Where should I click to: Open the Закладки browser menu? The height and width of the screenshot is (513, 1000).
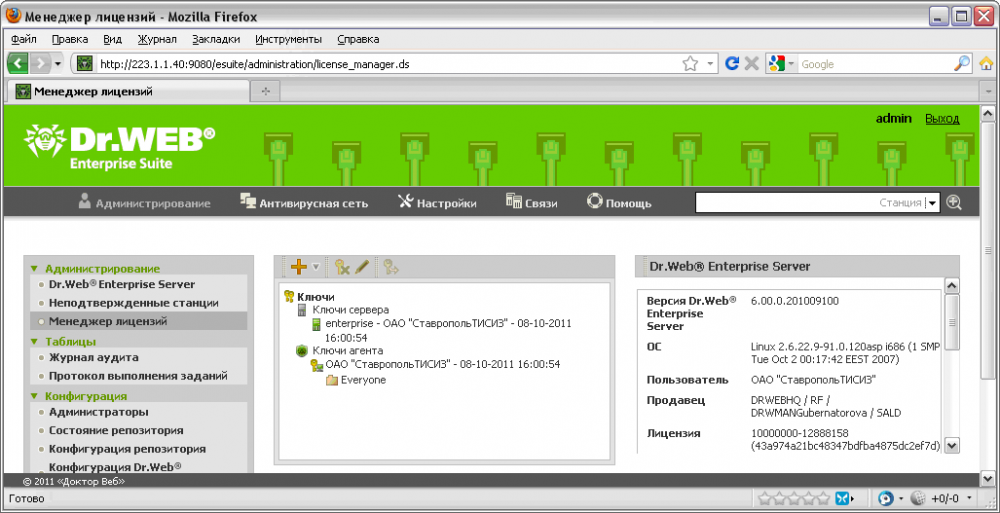pyautogui.click(x=216, y=39)
